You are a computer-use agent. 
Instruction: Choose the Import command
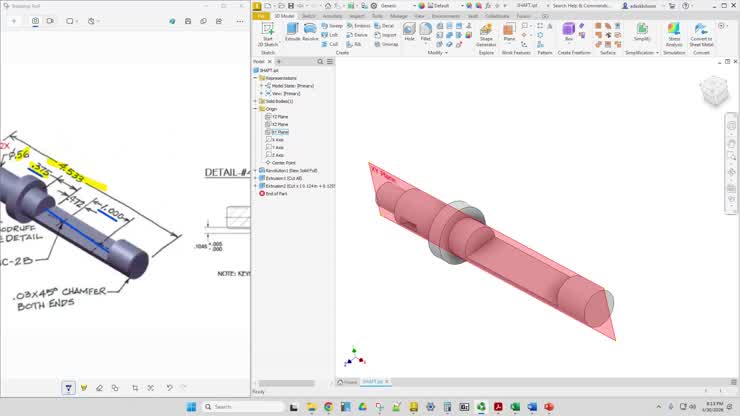tap(386, 35)
